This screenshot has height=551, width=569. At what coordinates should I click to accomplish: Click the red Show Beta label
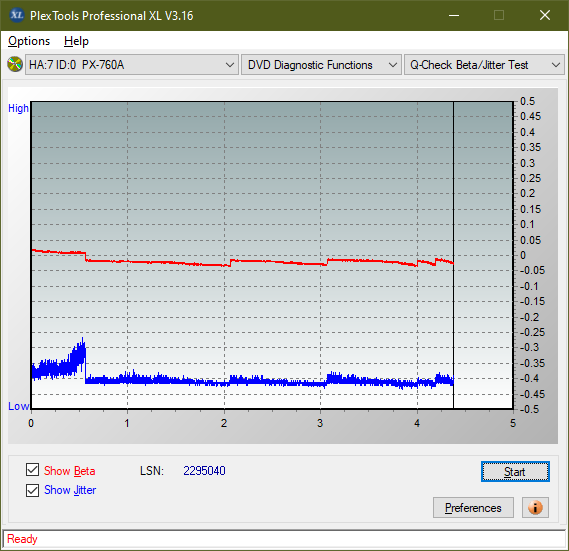click(x=70, y=471)
